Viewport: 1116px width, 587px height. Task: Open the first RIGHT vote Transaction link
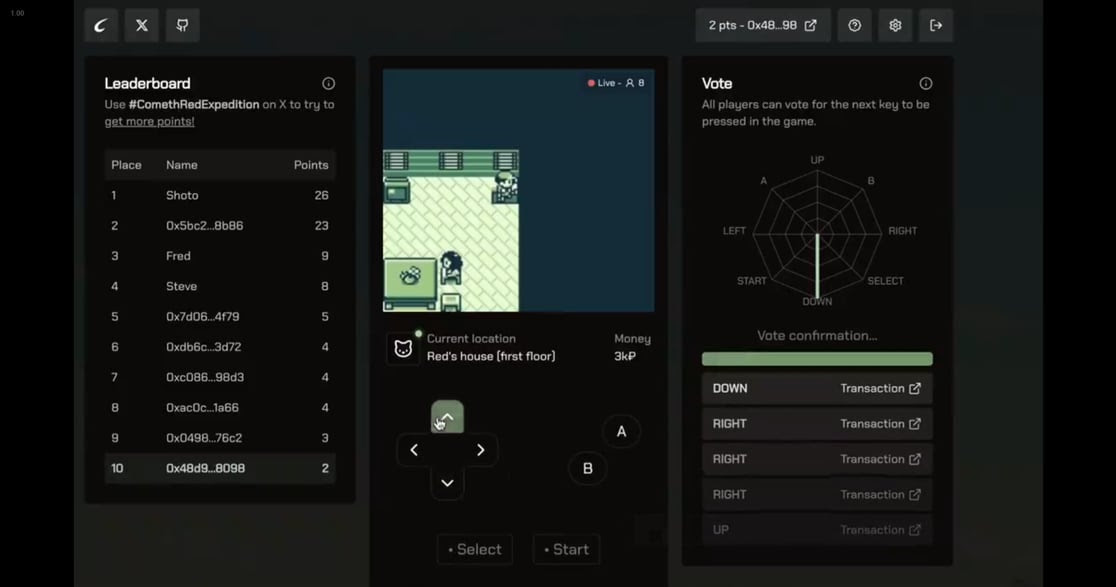click(x=880, y=424)
